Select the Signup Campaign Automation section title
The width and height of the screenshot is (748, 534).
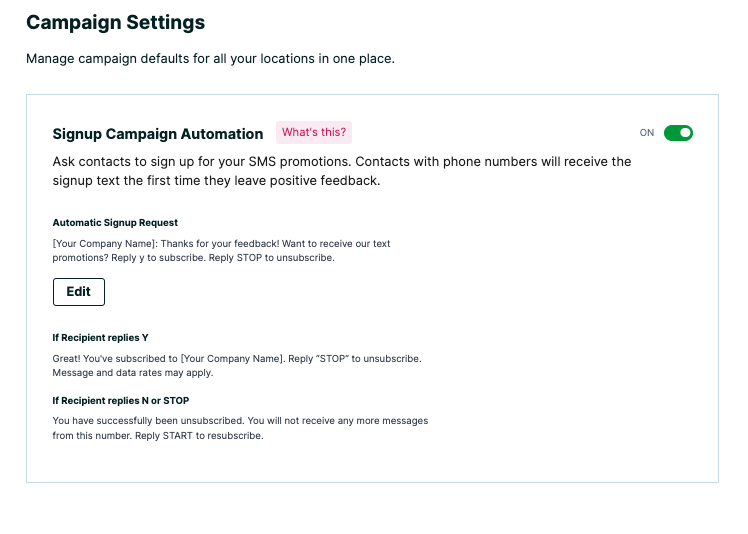tap(158, 134)
